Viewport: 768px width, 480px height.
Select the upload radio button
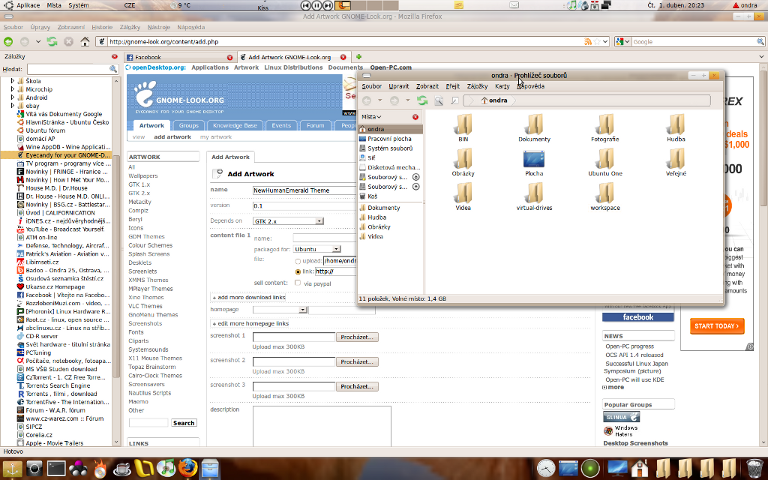tap(298, 262)
